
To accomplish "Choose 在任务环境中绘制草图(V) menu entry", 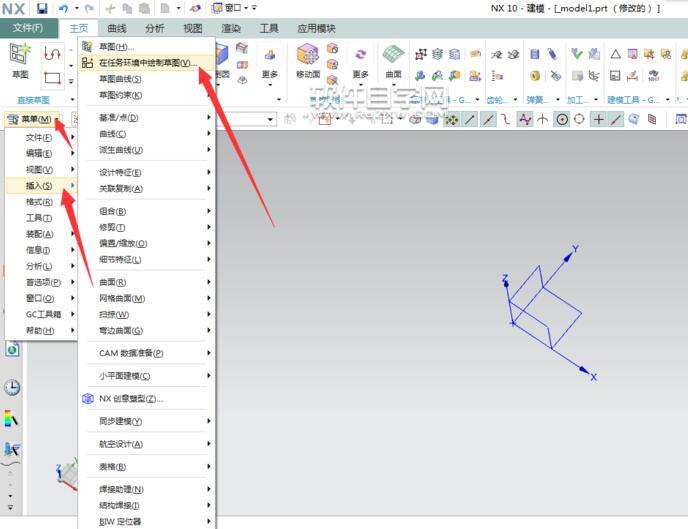I will 147,63.
